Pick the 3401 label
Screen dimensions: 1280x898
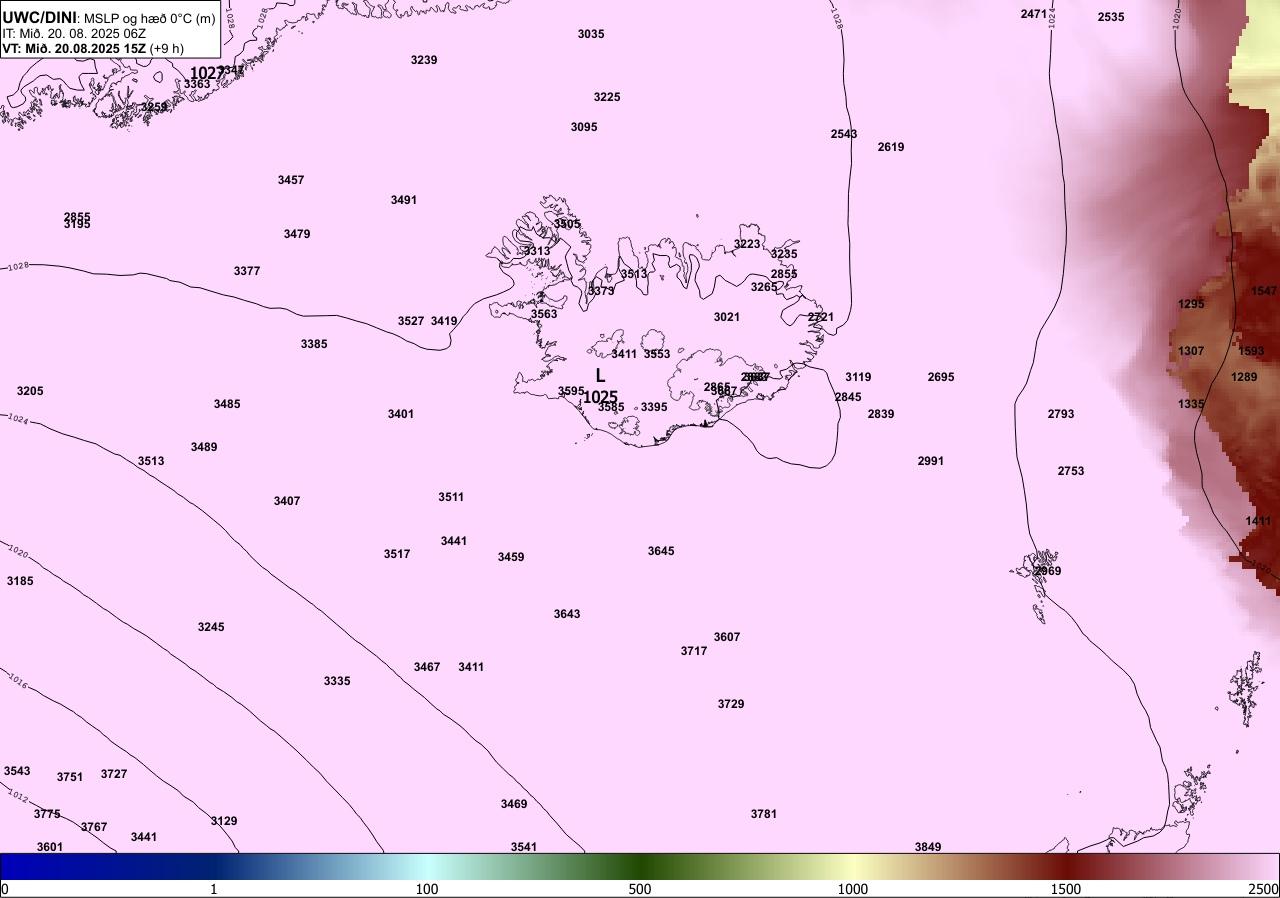pos(401,414)
